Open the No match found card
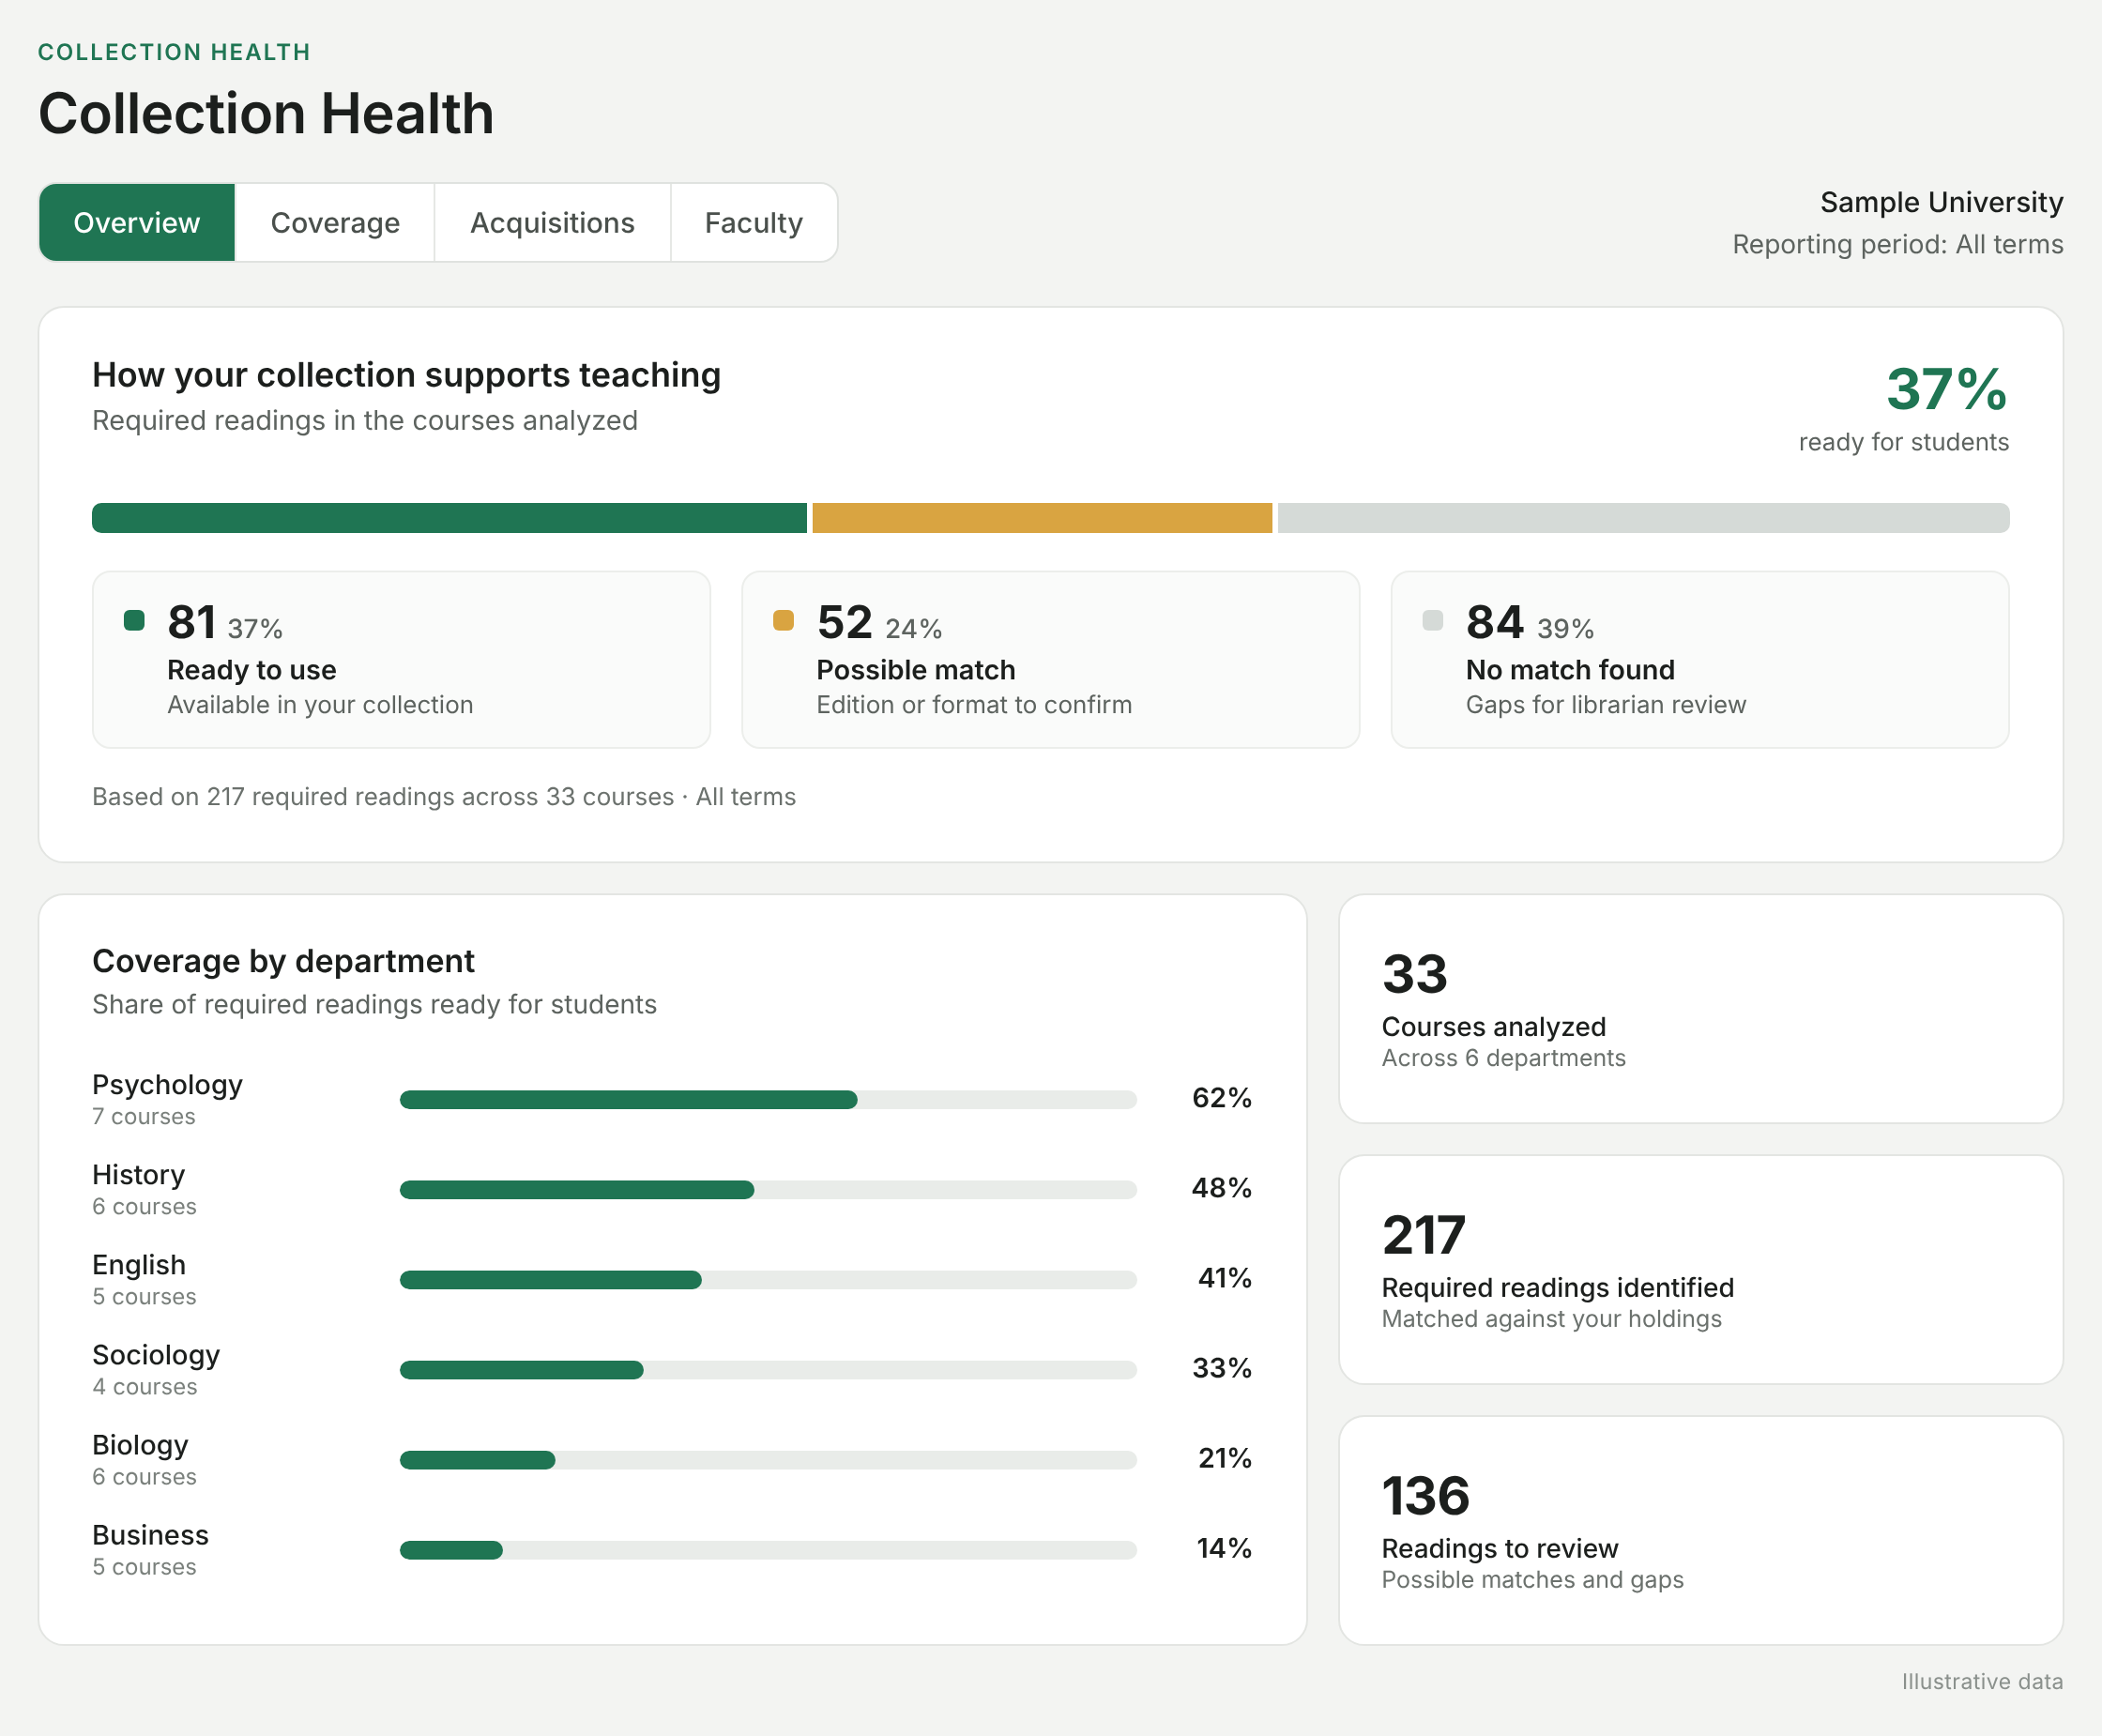Image resolution: width=2102 pixels, height=1736 pixels. coord(1700,660)
